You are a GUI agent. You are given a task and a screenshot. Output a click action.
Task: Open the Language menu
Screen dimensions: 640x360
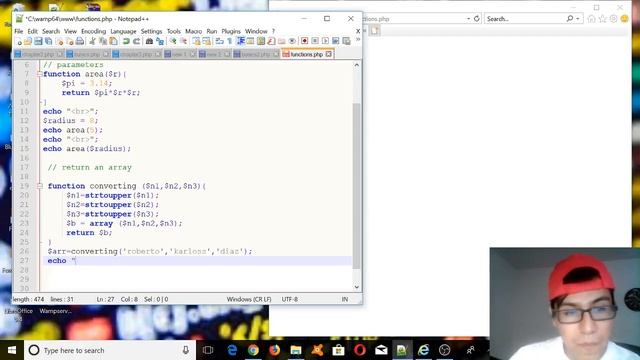tap(123, 31)
